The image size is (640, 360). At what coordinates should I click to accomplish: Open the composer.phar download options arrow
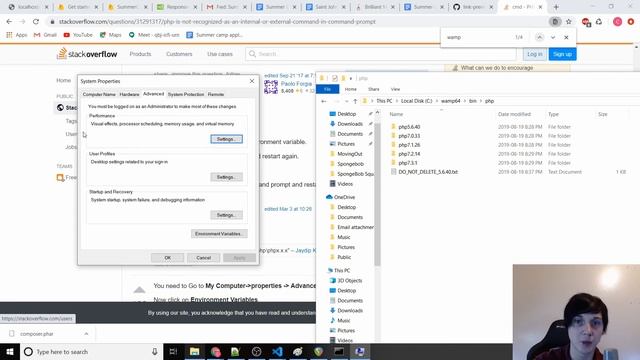[86, 333]
